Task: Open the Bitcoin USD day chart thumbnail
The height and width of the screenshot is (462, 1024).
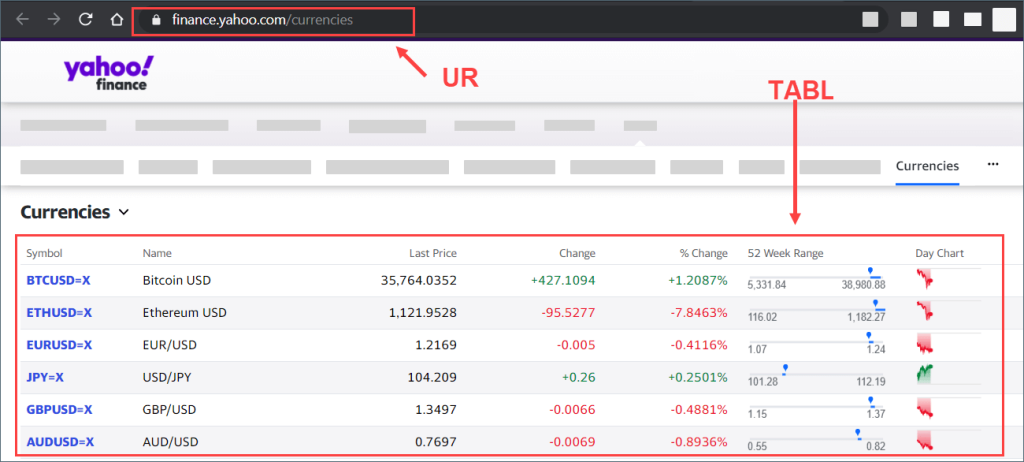Action: 926,279
